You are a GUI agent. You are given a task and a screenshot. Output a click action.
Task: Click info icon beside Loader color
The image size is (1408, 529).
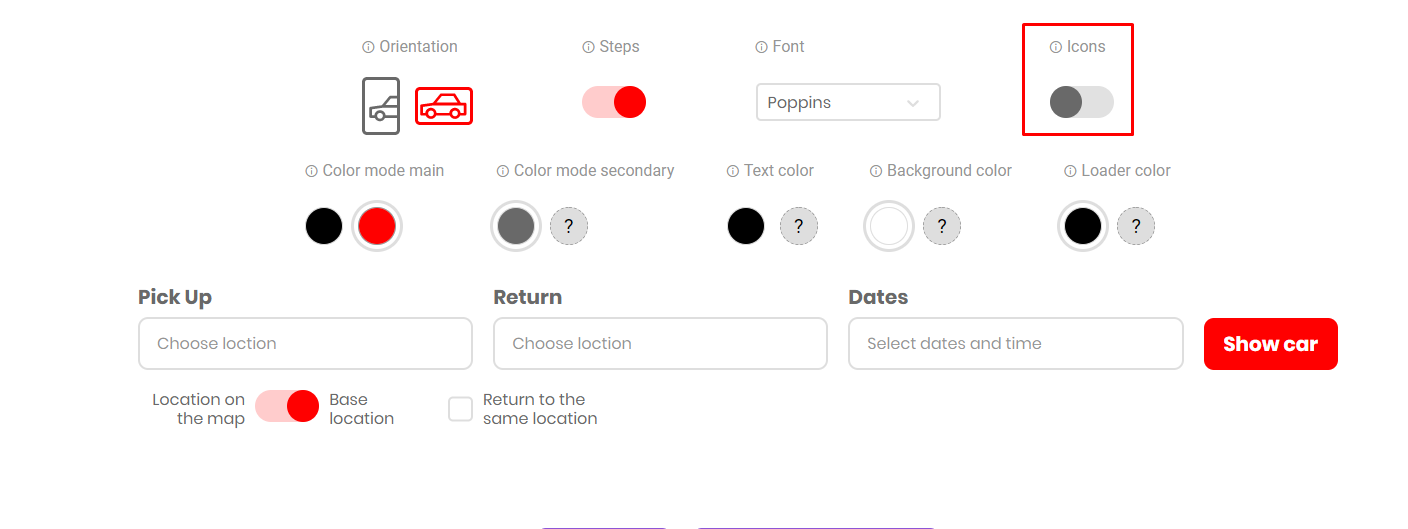(1070, 171)
